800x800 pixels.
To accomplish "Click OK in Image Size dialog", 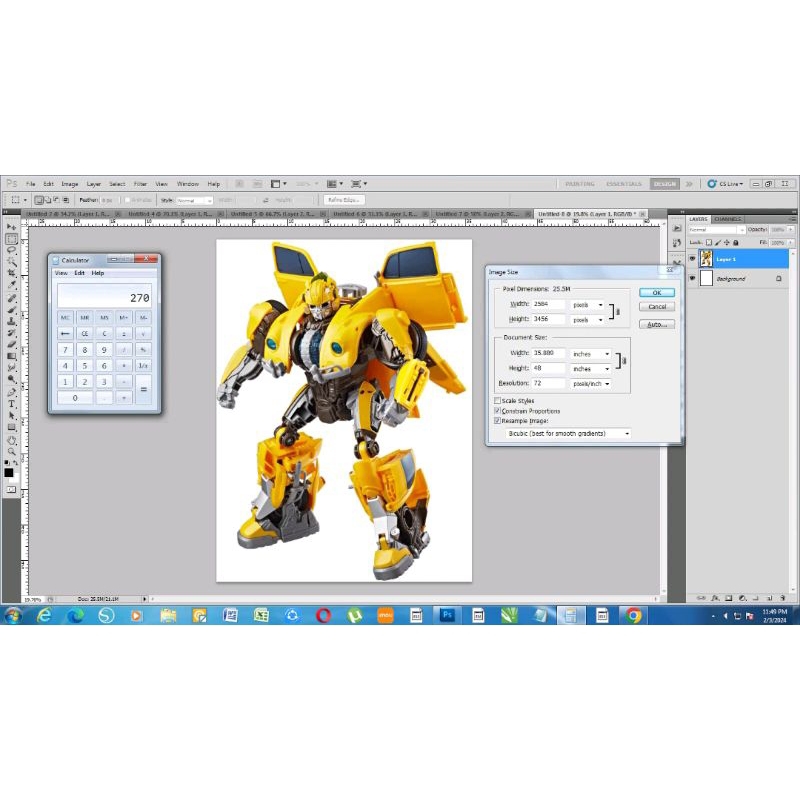I will (656, 292).
